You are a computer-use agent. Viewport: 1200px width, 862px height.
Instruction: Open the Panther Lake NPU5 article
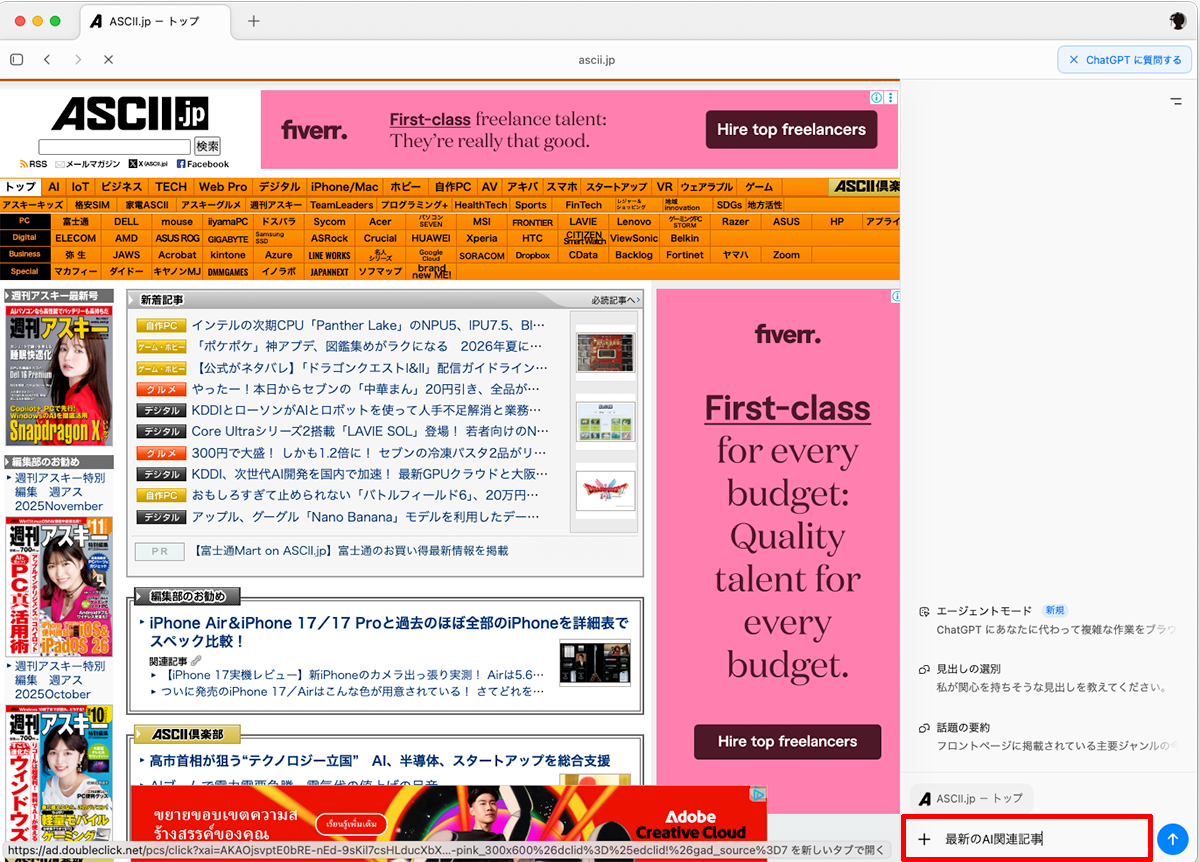[369, 325]
